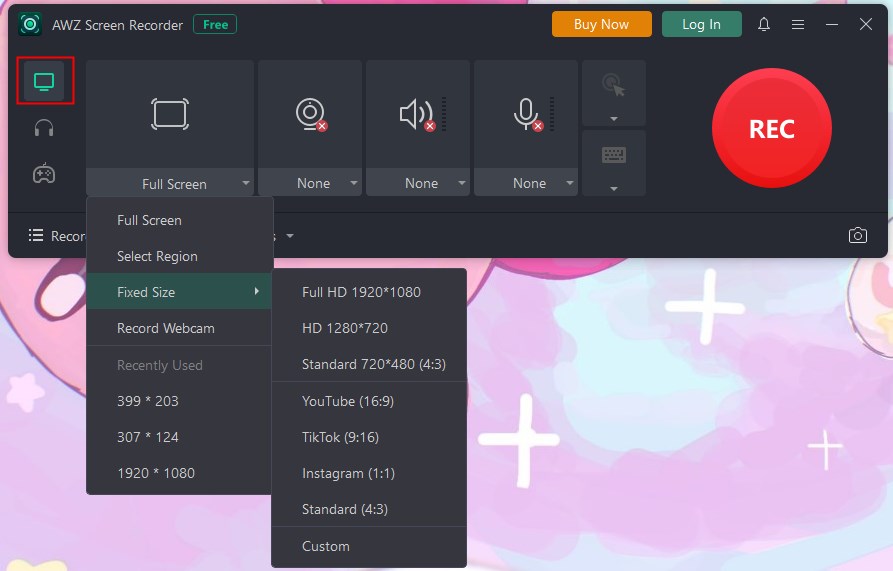Viewport: 893px width, 571px height.
Task: Expand the webcam None dropdown
Action: click(354, 183)
